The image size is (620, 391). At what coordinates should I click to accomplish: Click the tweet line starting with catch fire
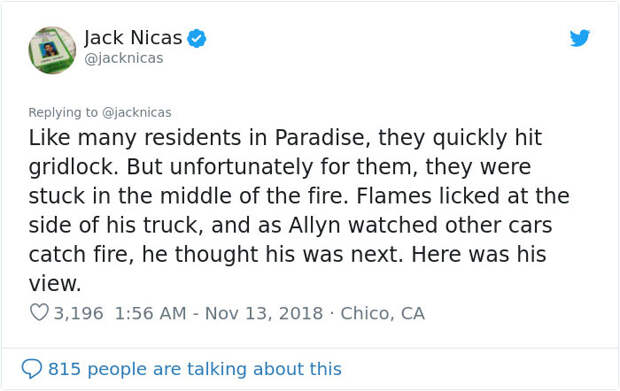coord(287,254)
